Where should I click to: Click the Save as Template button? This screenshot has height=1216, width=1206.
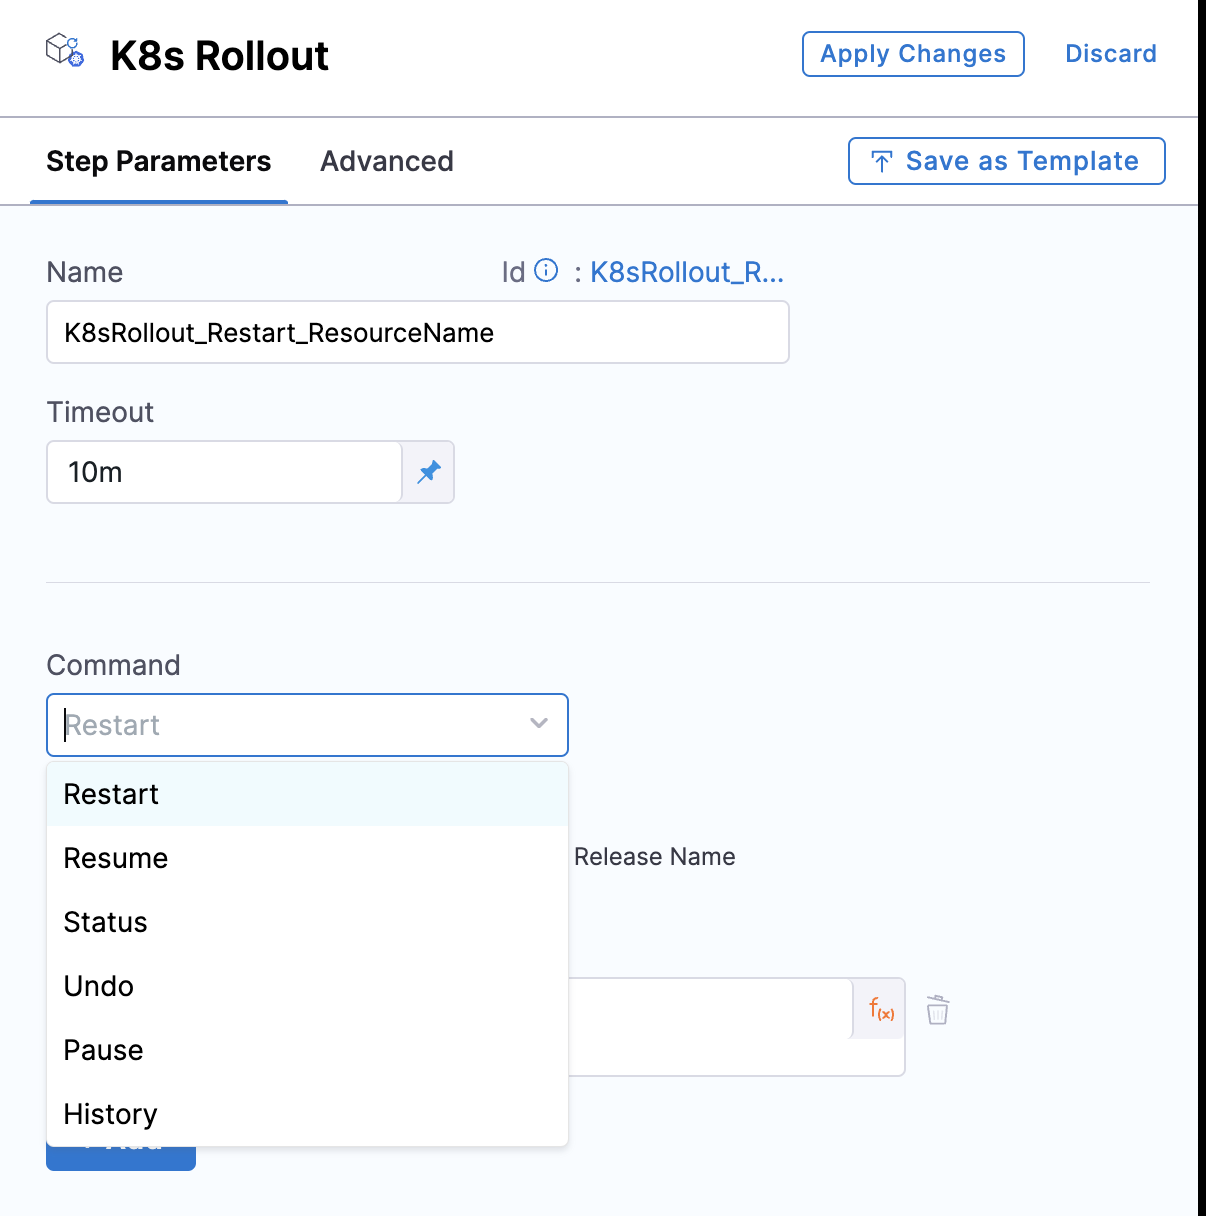click(x=1006, y=161)
